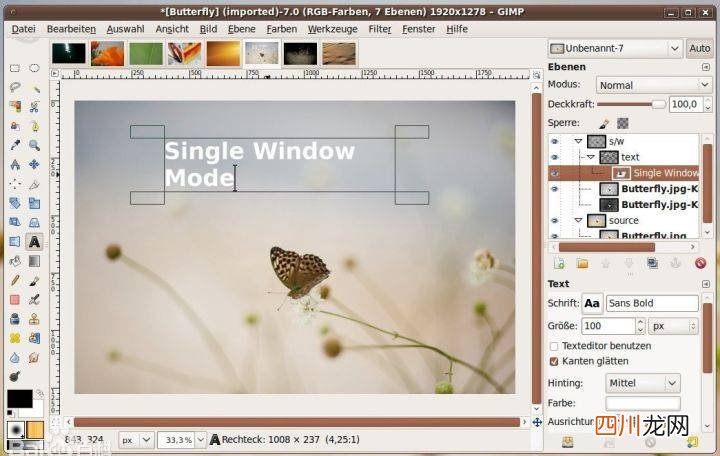
Task: Duplicate the selected layer
Action: [x=652, y=264]
